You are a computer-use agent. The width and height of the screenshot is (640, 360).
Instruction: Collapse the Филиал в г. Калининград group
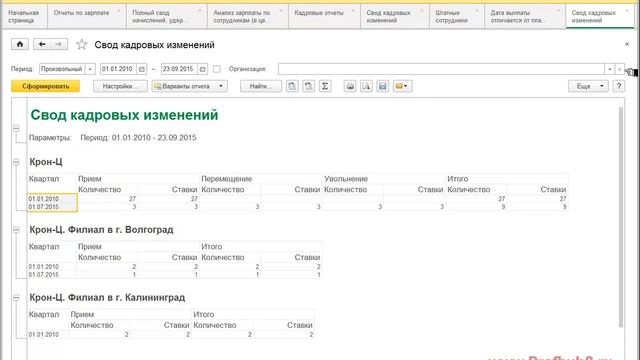[16, 298]
